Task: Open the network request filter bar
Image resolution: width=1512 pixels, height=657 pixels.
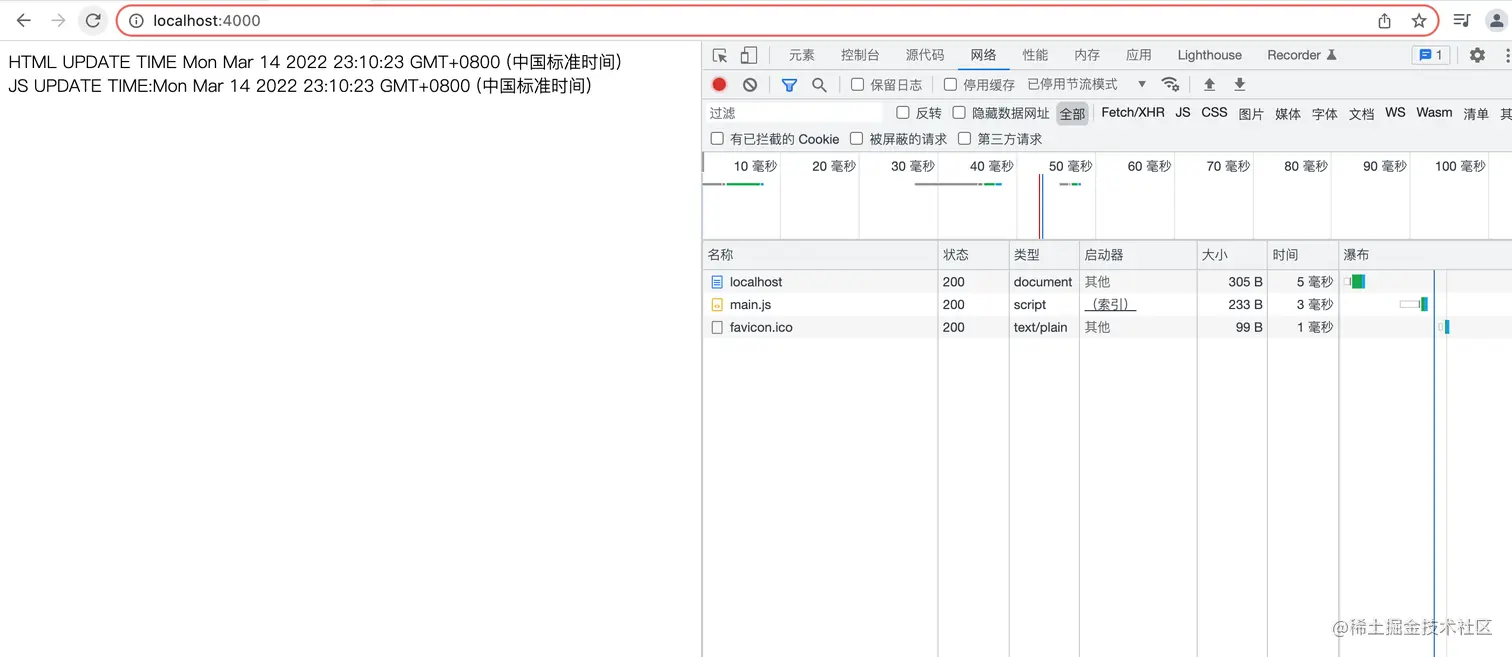Action: coord(789,84)
